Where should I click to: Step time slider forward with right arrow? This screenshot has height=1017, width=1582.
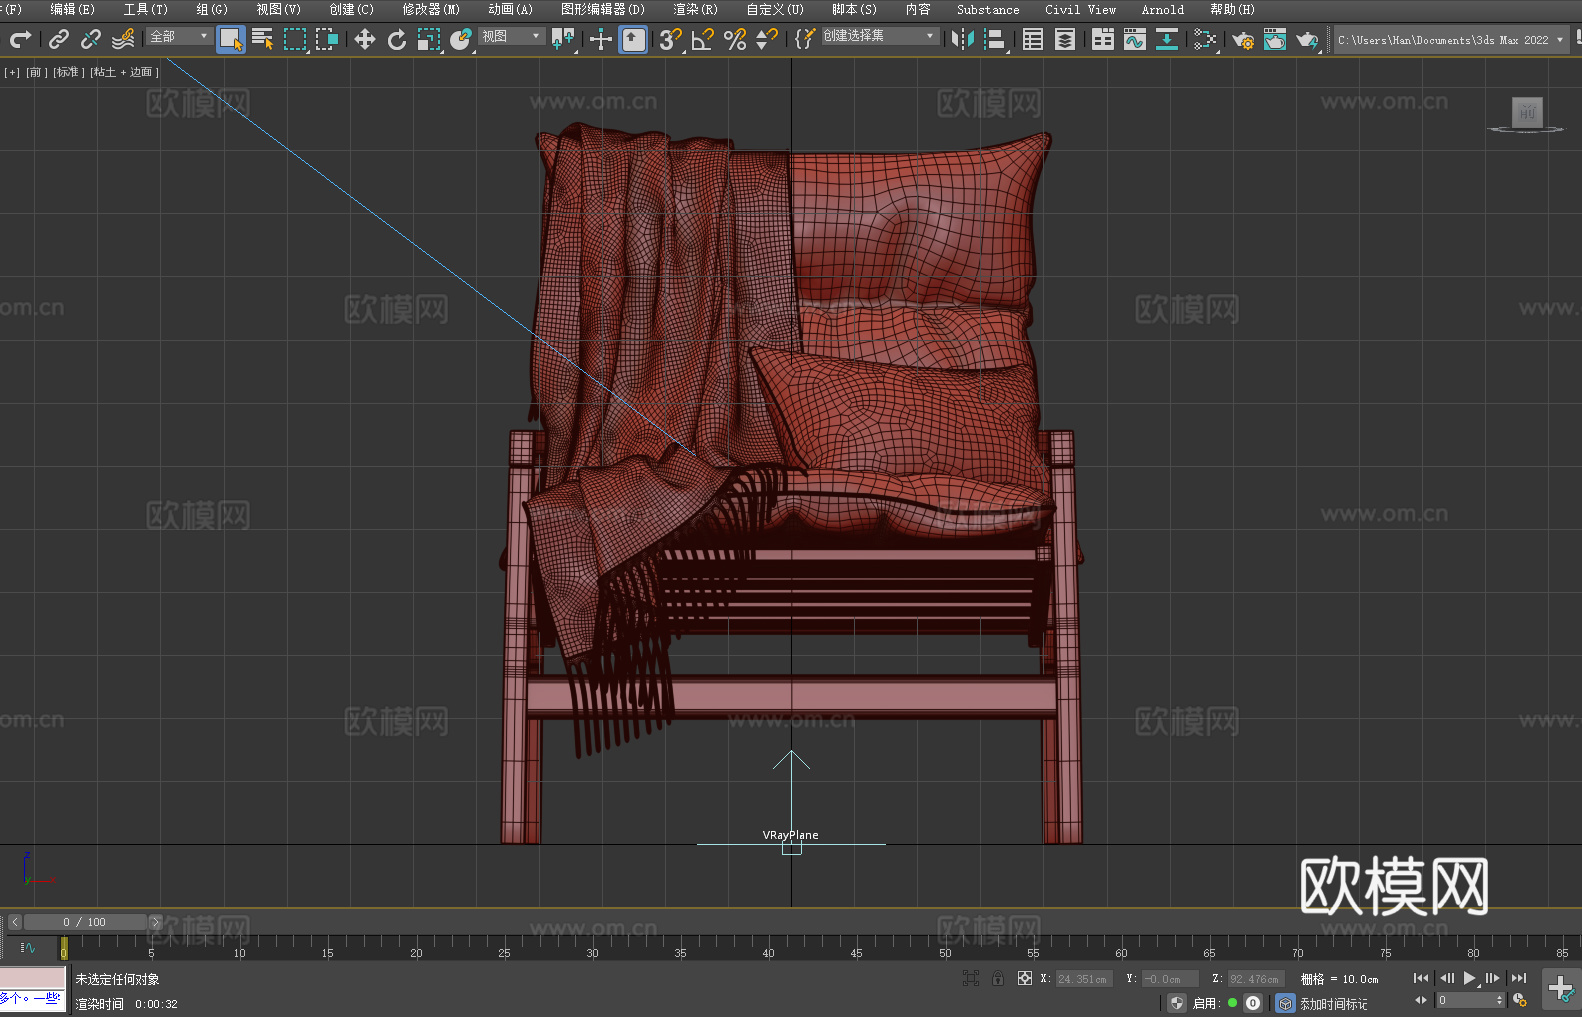point(155,922)
